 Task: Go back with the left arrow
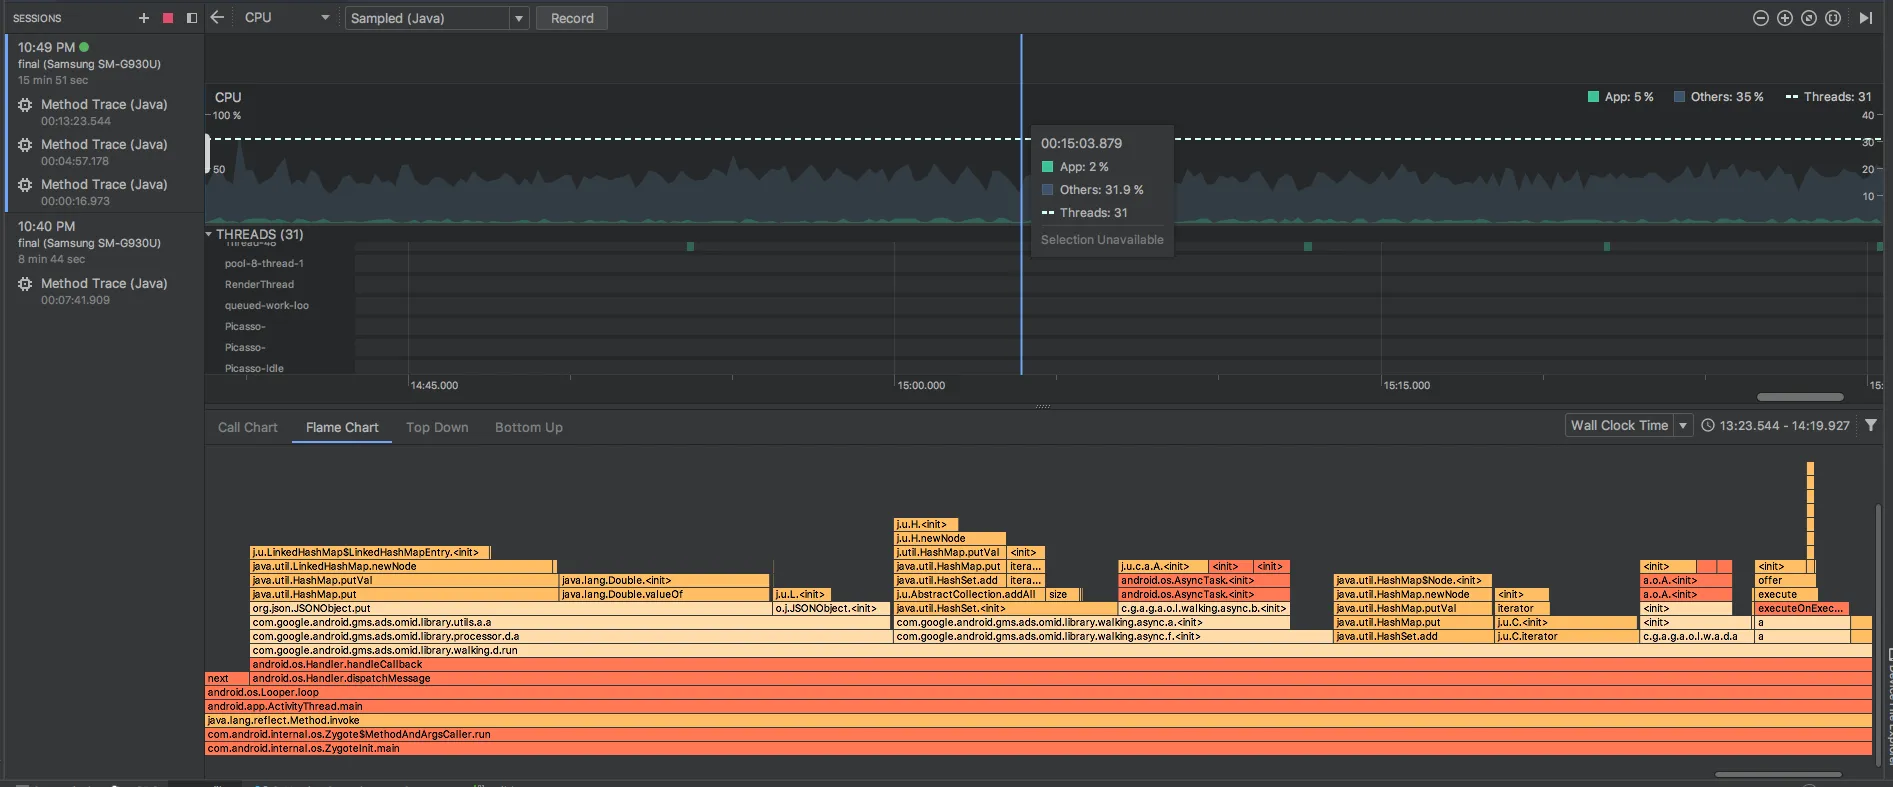click(x=217, y=17)
